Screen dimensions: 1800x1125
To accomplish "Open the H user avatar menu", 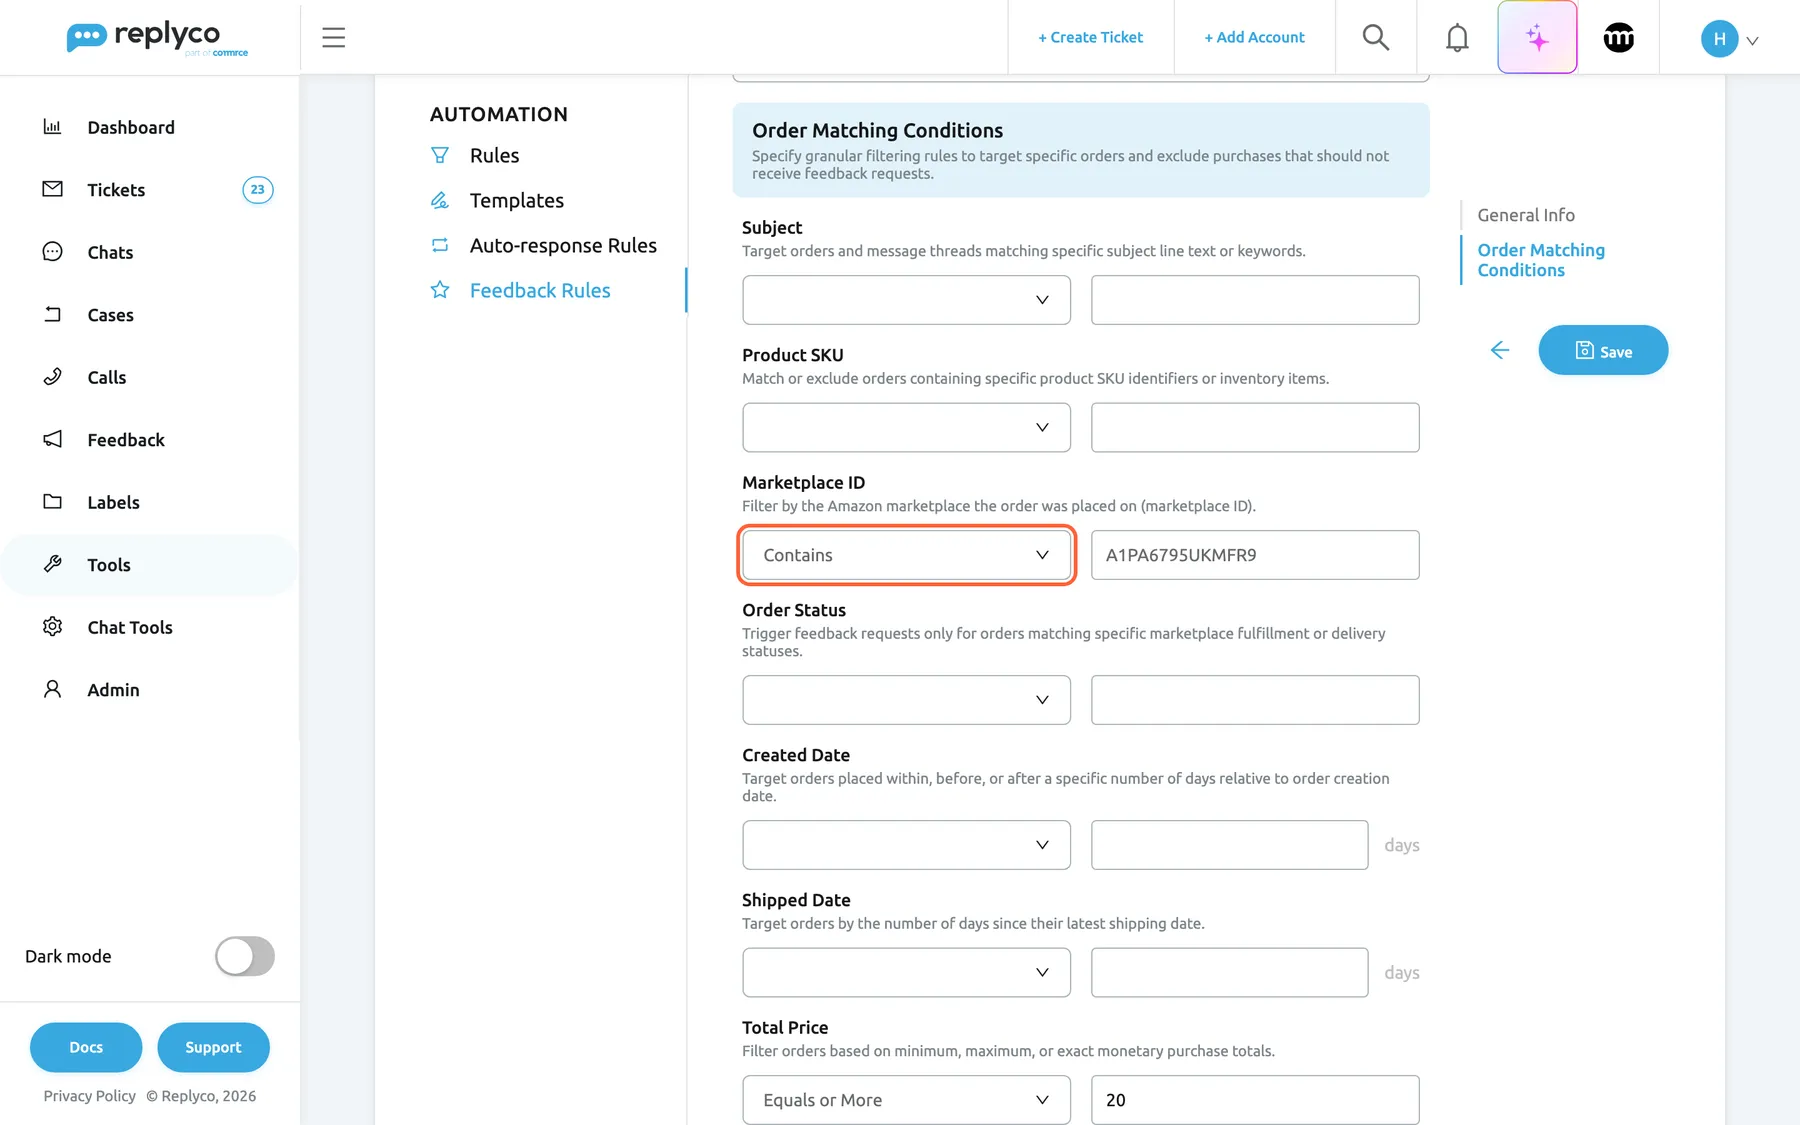I will coord(1730,39).
